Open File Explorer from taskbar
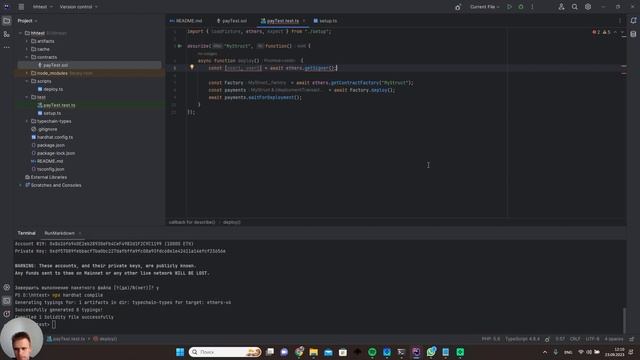 coord(313,352)
